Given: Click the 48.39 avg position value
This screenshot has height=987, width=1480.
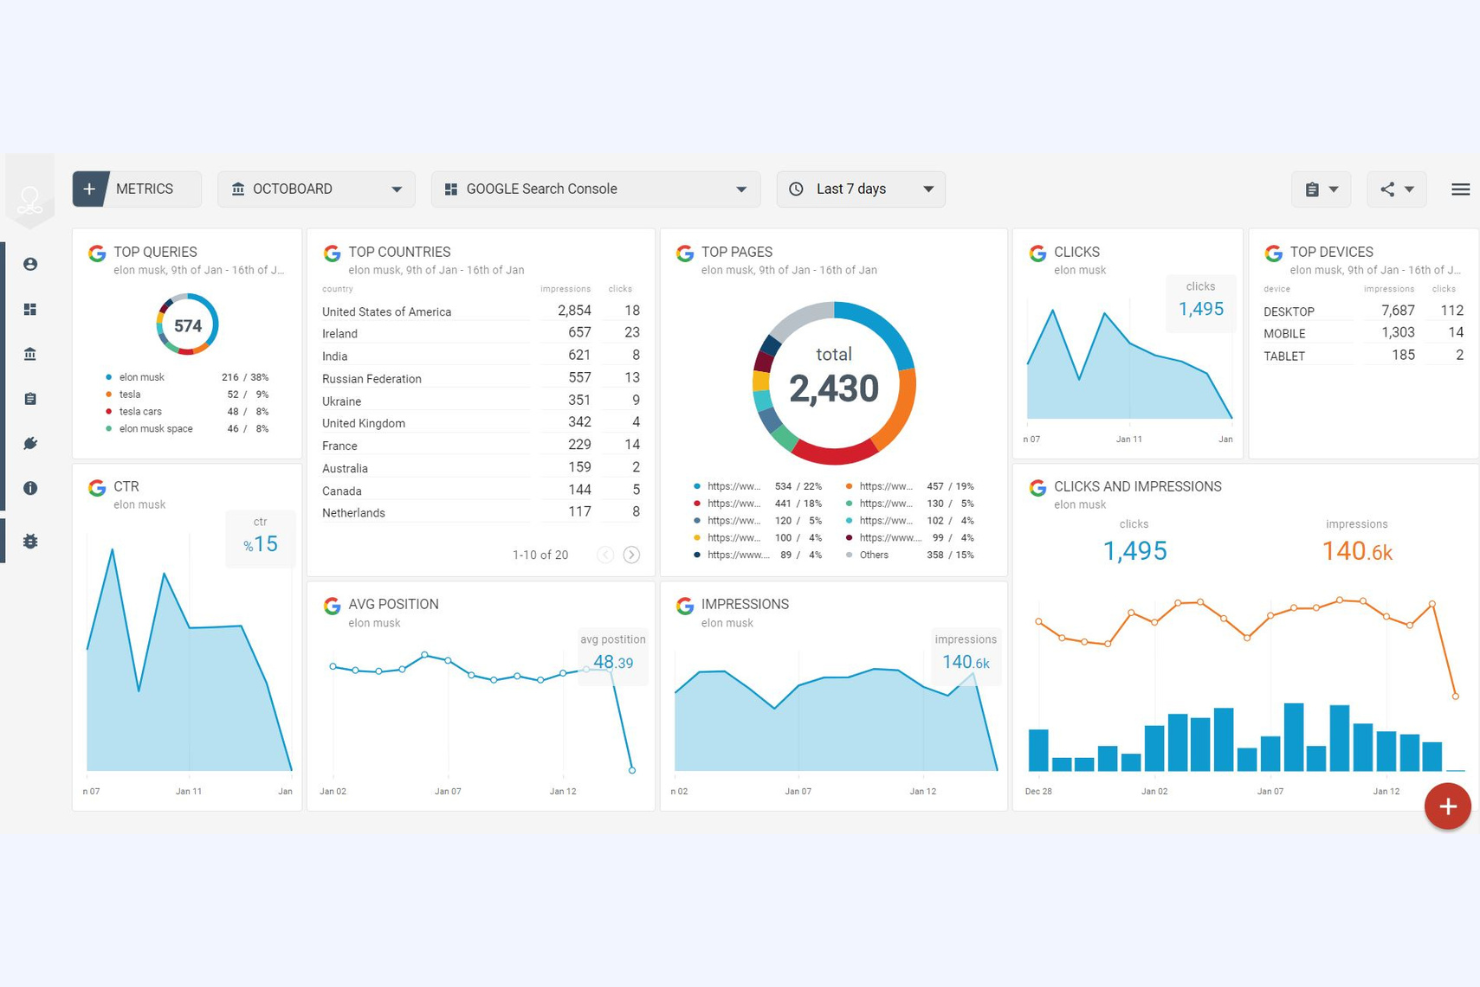Looking at the screenshot, I should [613, 662].
